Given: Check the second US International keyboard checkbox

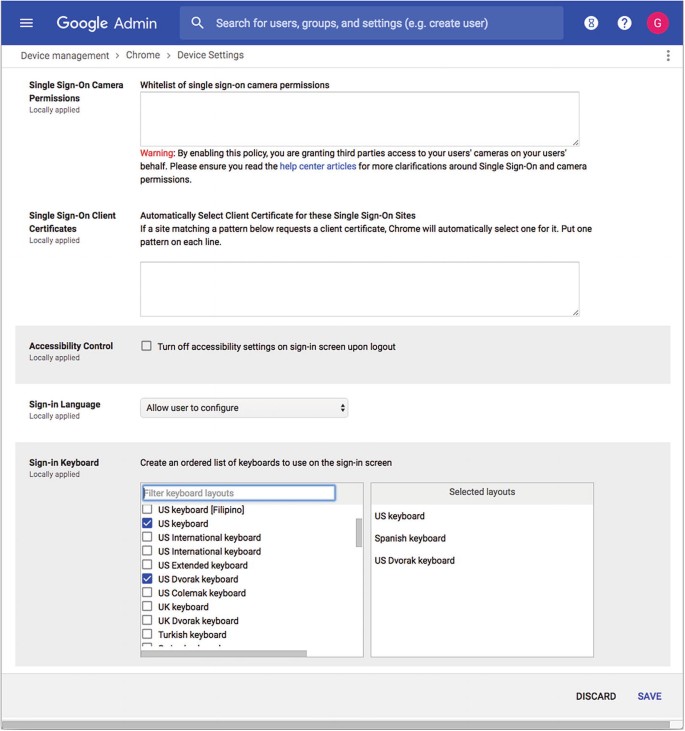Looking at the screenshot, I should pos(147,551).
